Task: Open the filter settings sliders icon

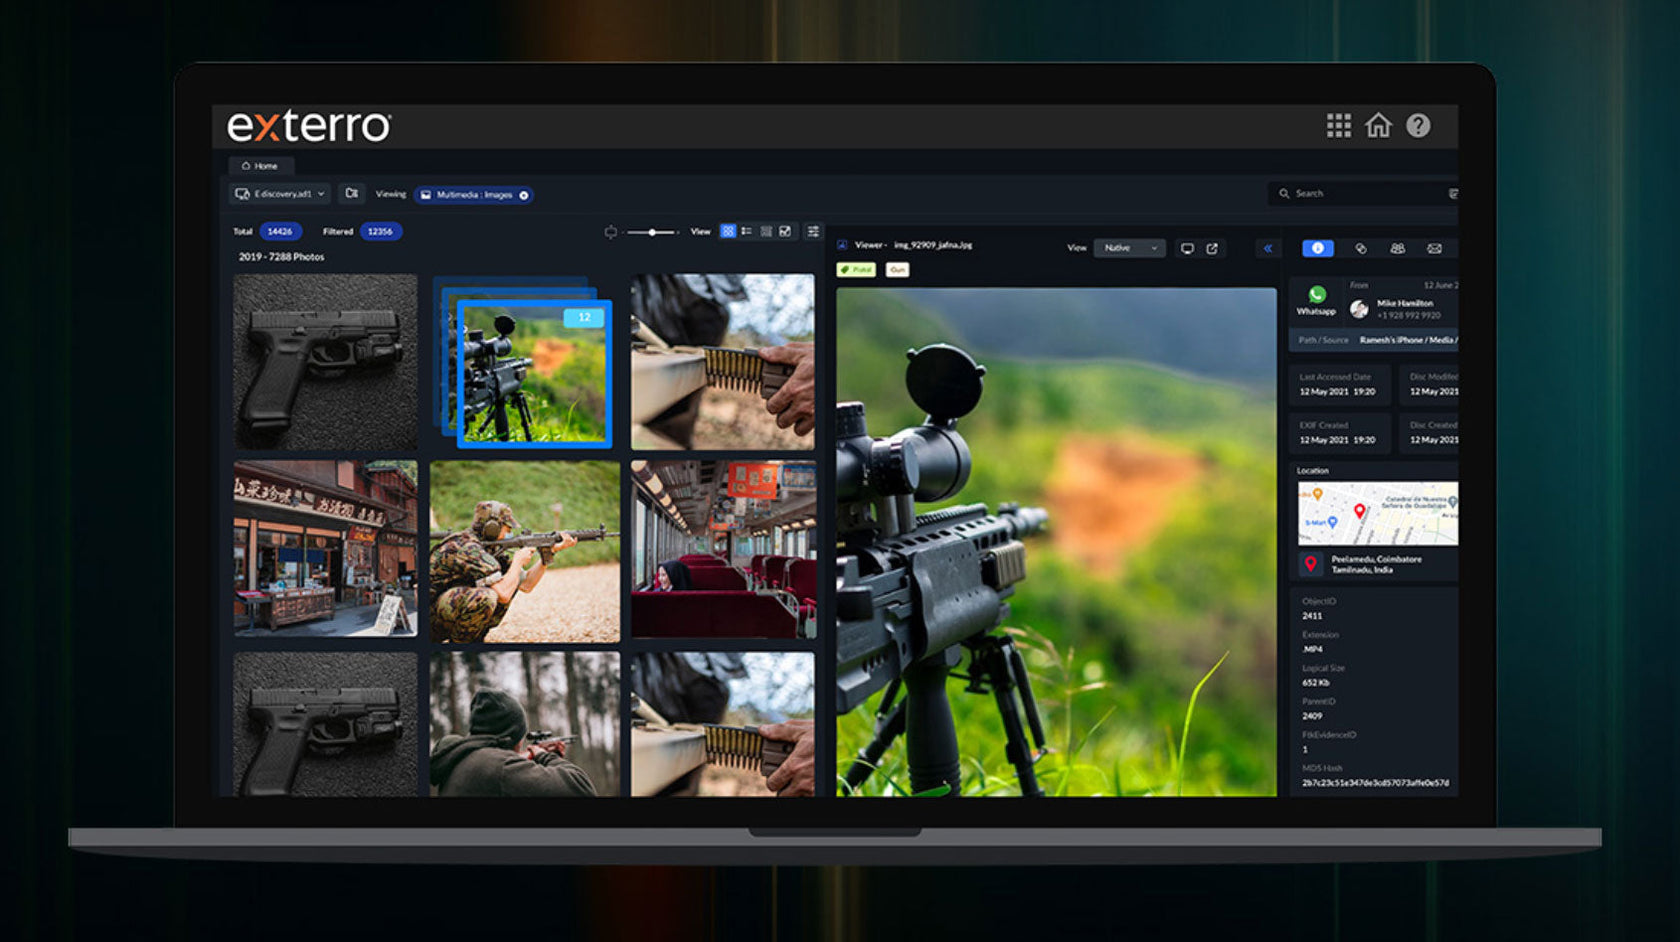Action: [x=813, y=232]
